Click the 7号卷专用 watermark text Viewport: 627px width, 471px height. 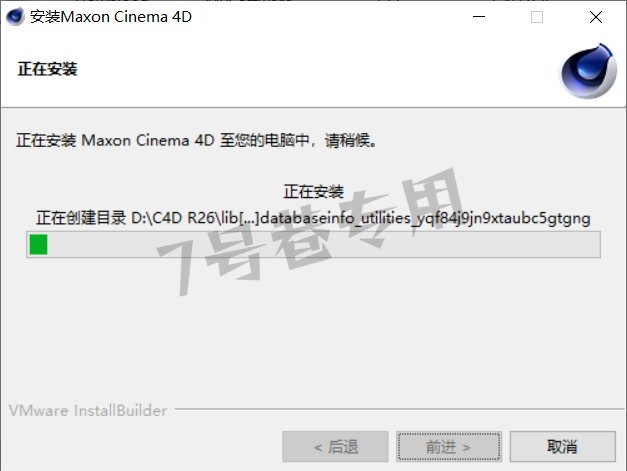coord(310,232)
